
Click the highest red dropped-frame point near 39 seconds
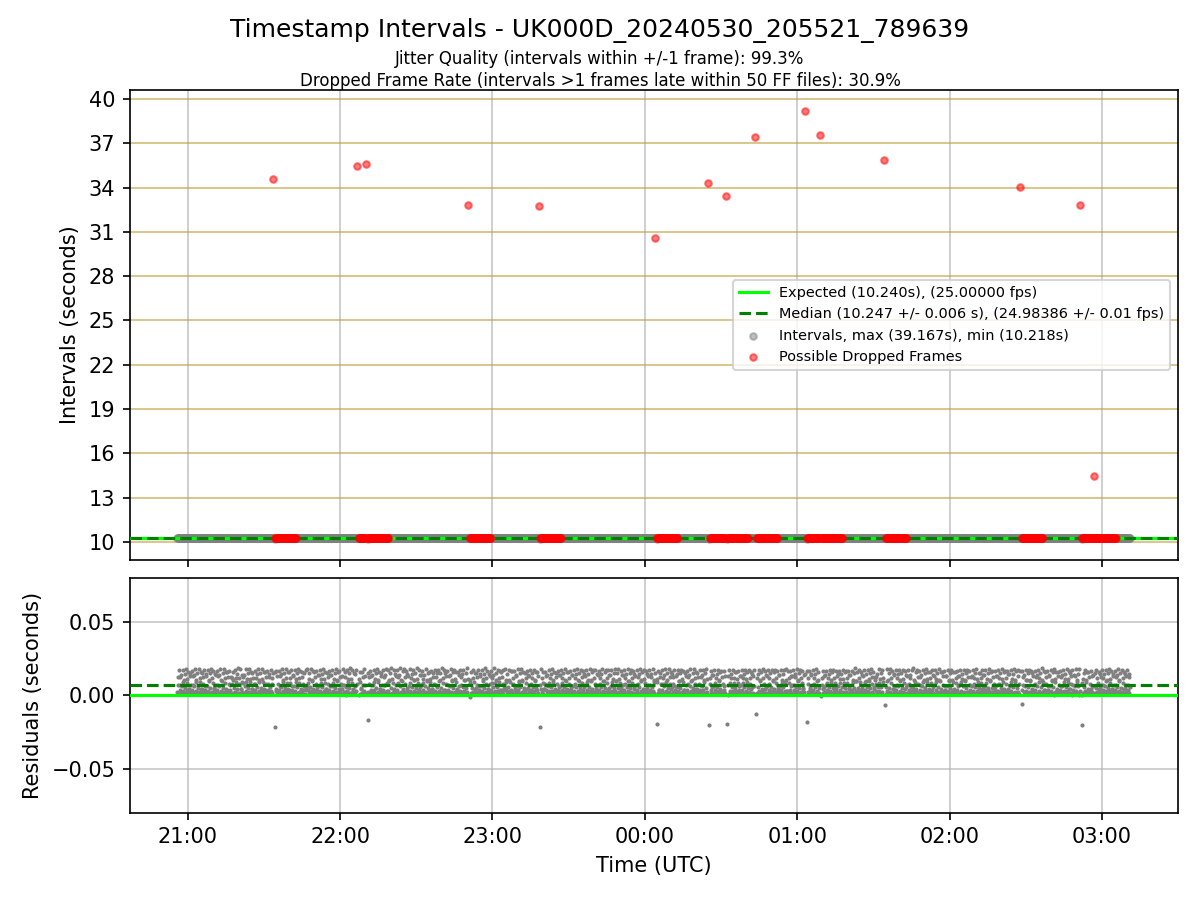805,111
